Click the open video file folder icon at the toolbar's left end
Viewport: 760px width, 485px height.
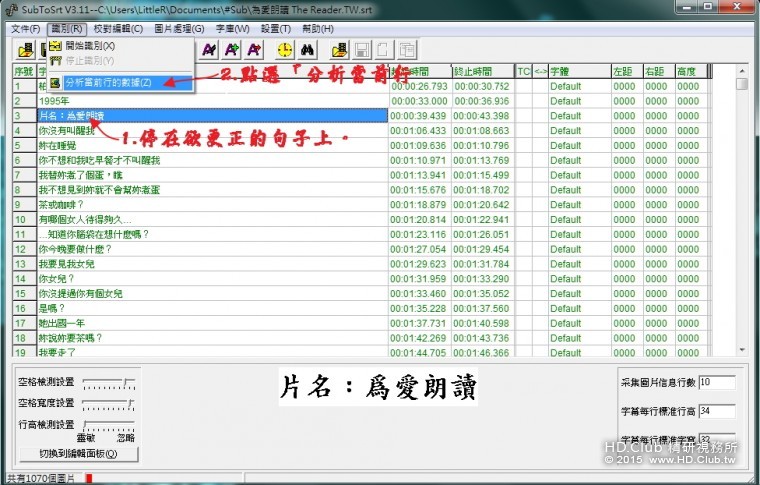pos(26,50)
